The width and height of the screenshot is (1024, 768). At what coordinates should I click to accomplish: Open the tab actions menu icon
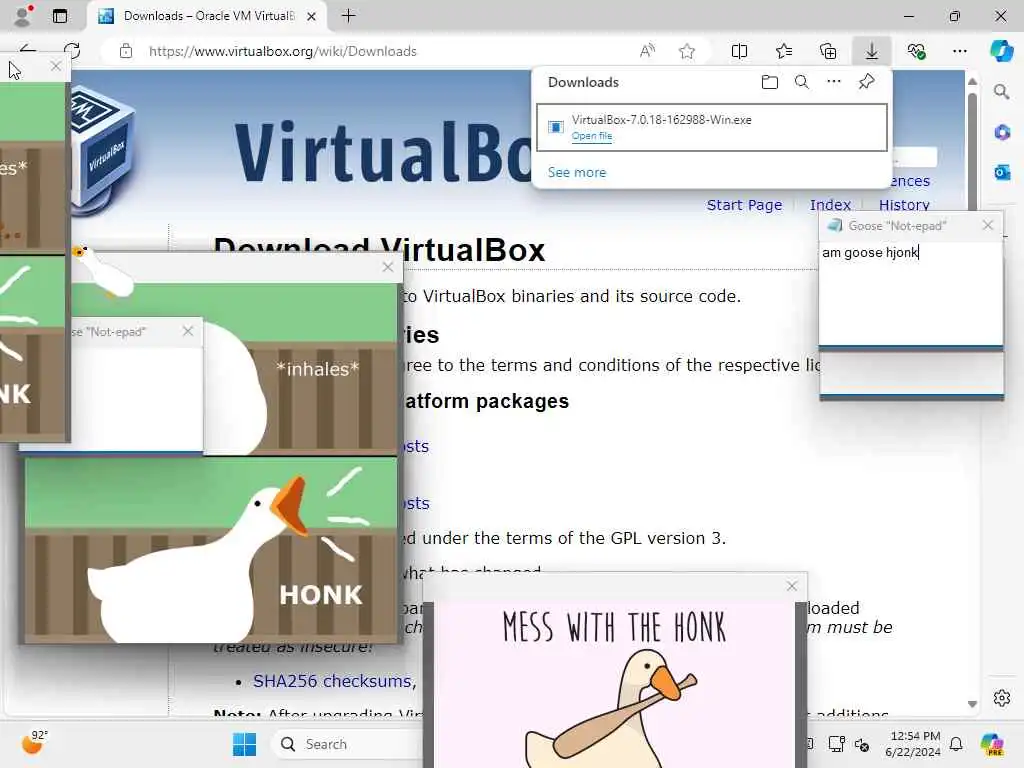(x=60, y=16)
